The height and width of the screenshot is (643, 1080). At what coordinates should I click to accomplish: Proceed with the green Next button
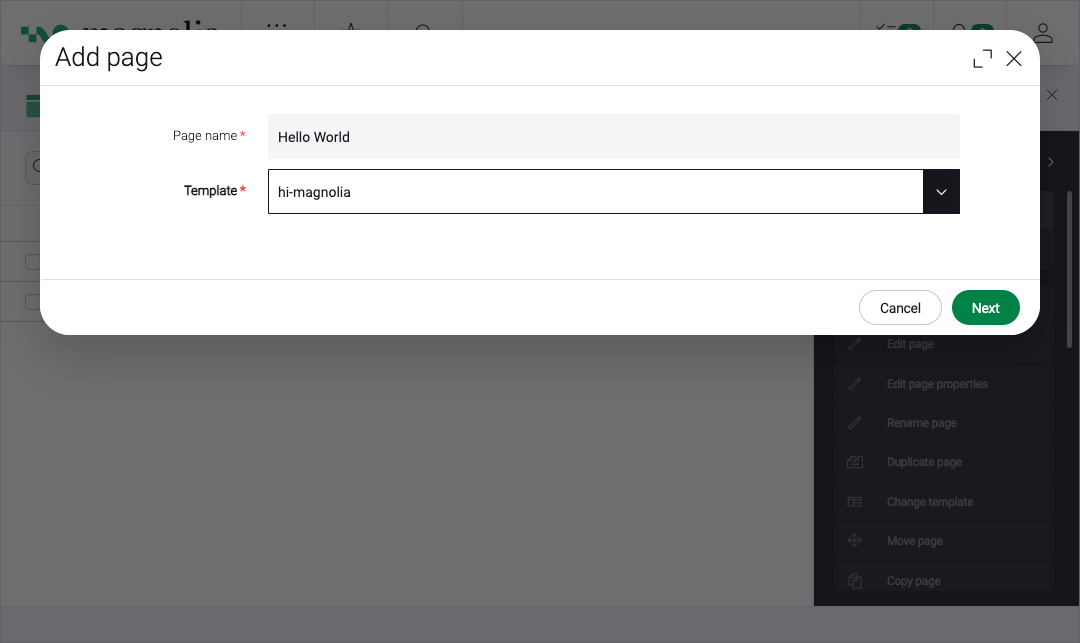click(985, 308)
